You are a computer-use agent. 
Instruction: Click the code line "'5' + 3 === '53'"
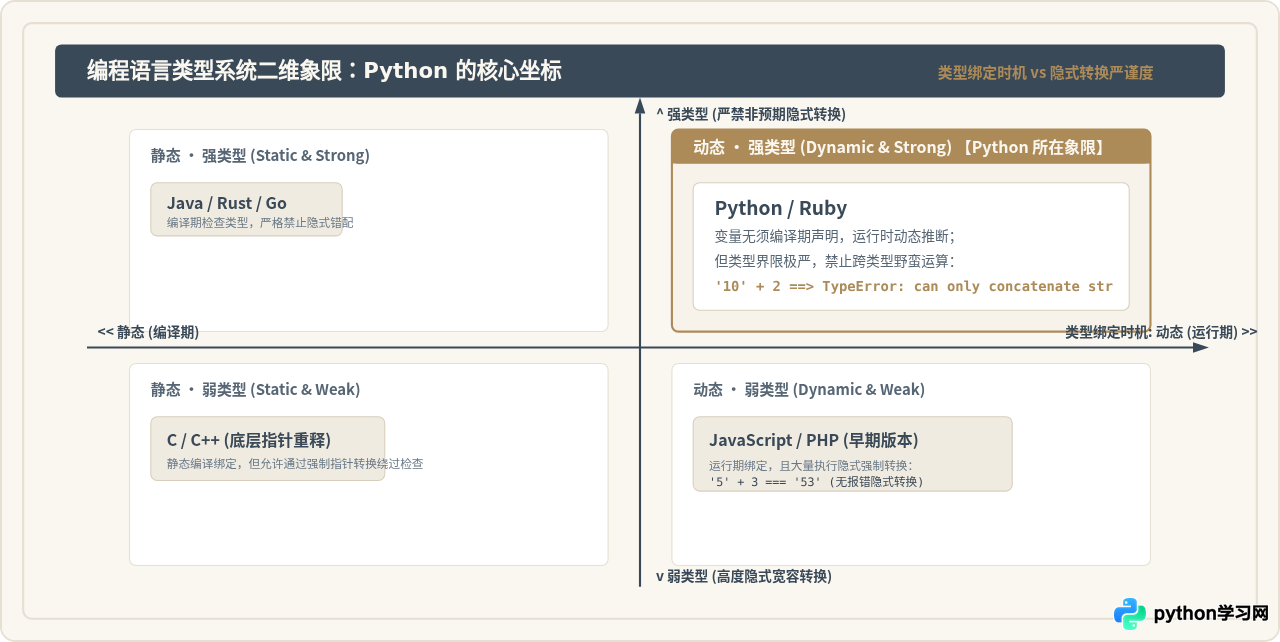pyautogui.click(x=816, y=481)
